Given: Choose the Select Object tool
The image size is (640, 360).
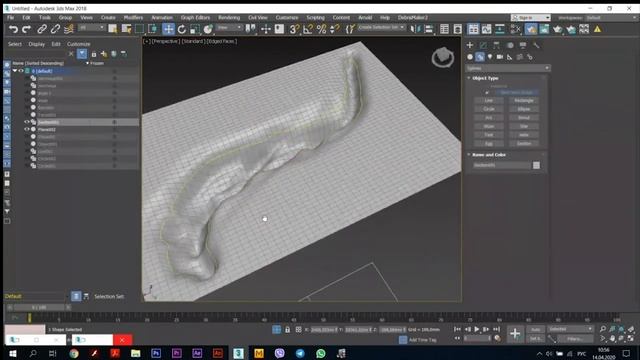Looking at the screenshot, I should tap(113, 29).
